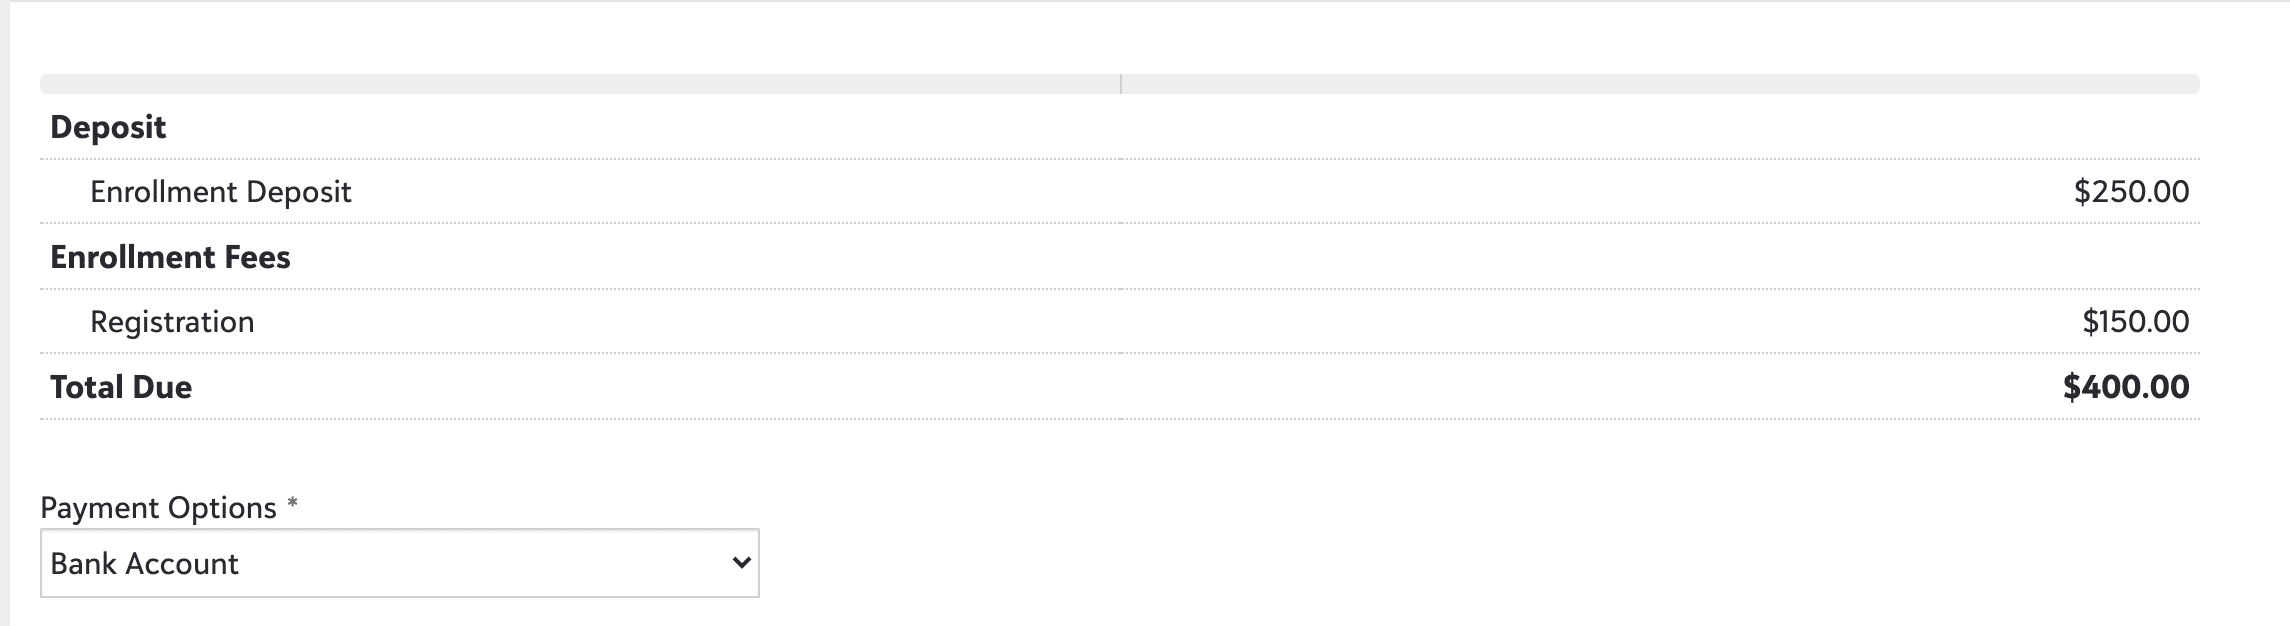The width and height of the screenshot is (2290, 626).
Task: Click the left gray table header column
Action: 580,84
